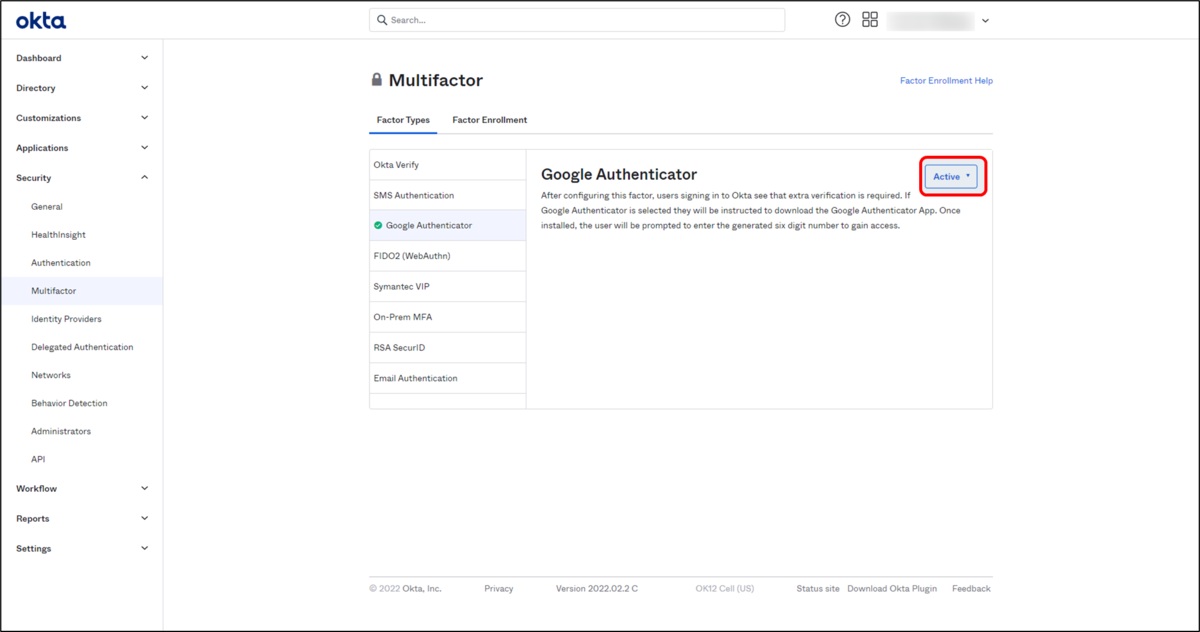Expand the Reports menu
1200x632 pixels.
[82, 519]
